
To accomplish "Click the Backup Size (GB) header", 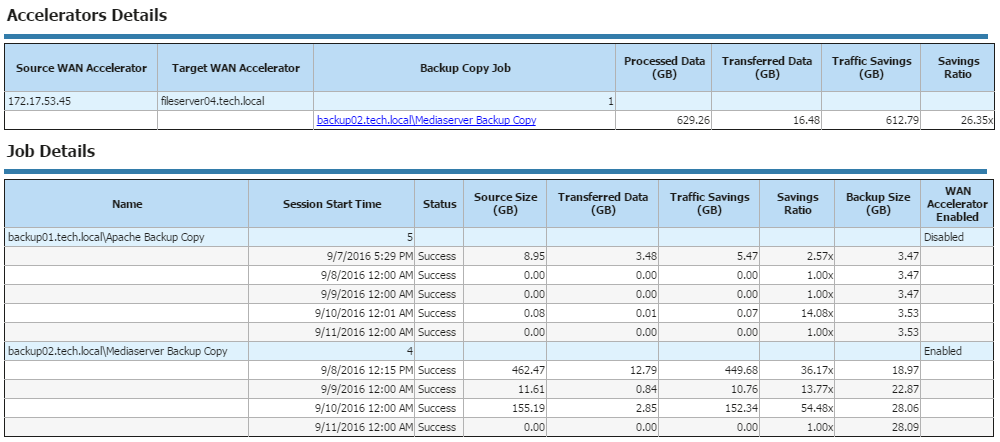I will [x=878, y=204].
